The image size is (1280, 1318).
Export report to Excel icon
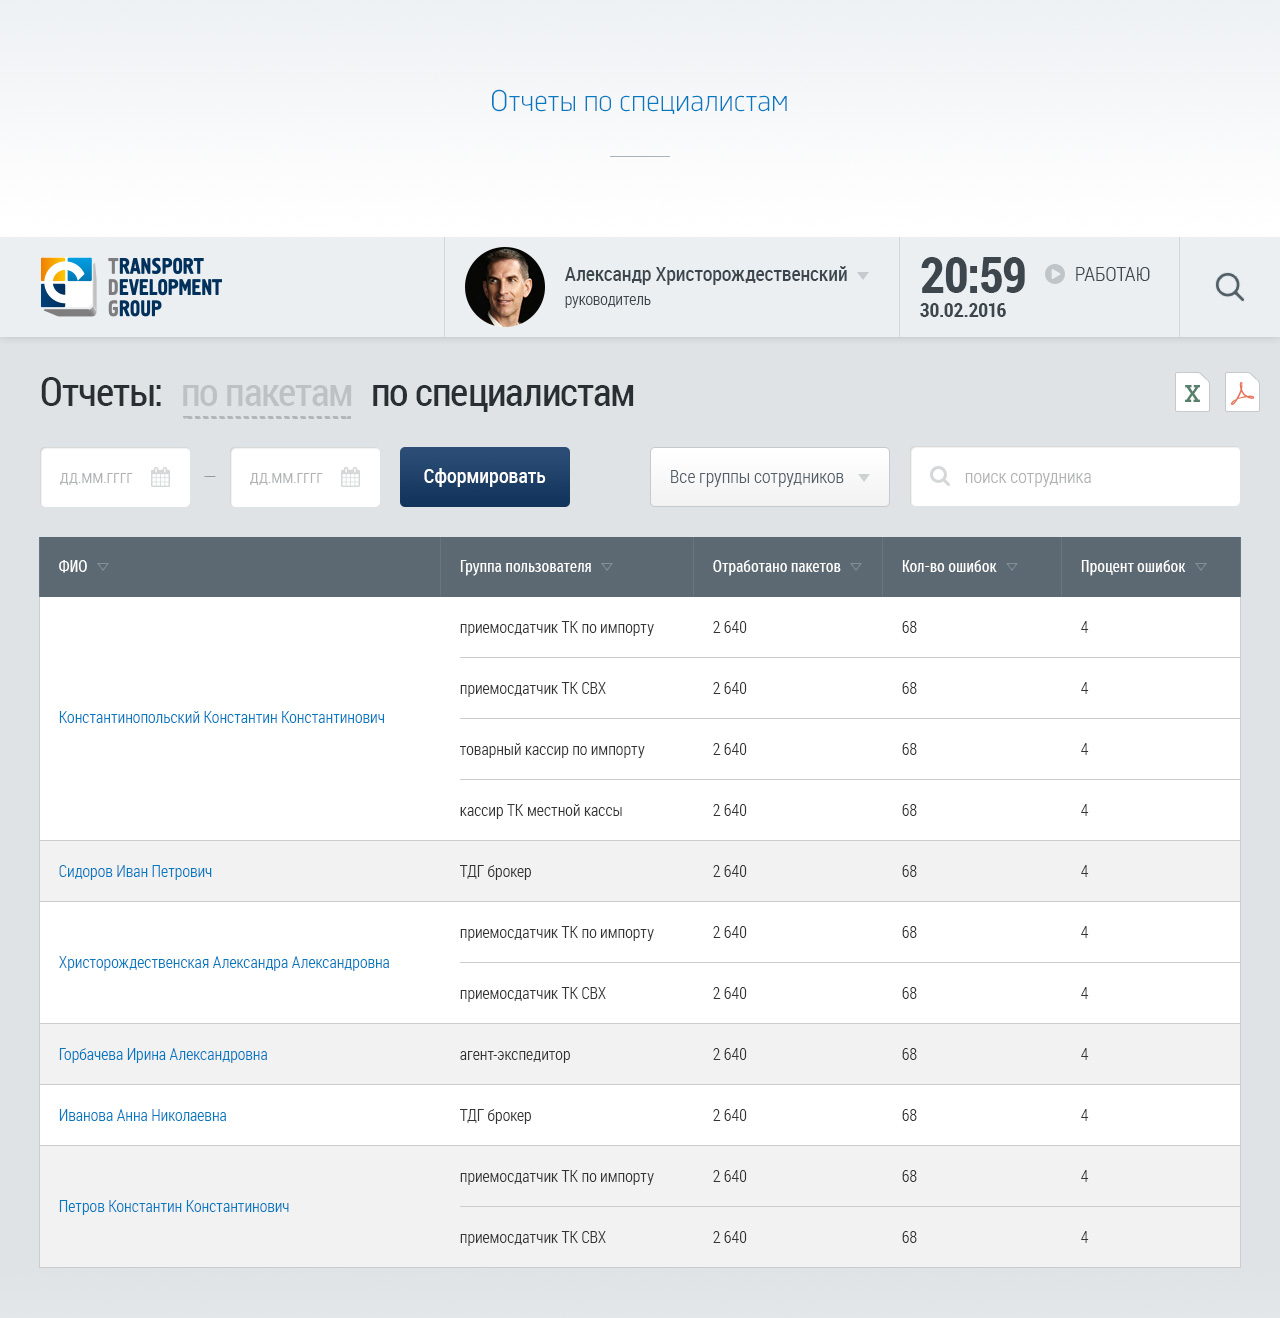[x=1192, y=393]
